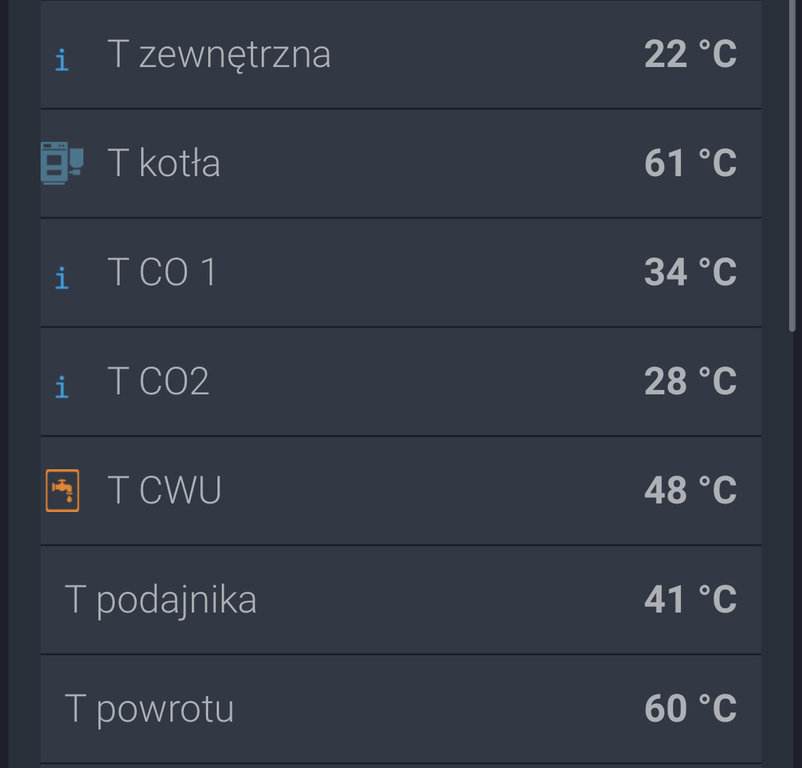The width and height of the screenshot is (802, 768).
Task: Click the 34 °C value for T CO 1
Action: point(690,272)
